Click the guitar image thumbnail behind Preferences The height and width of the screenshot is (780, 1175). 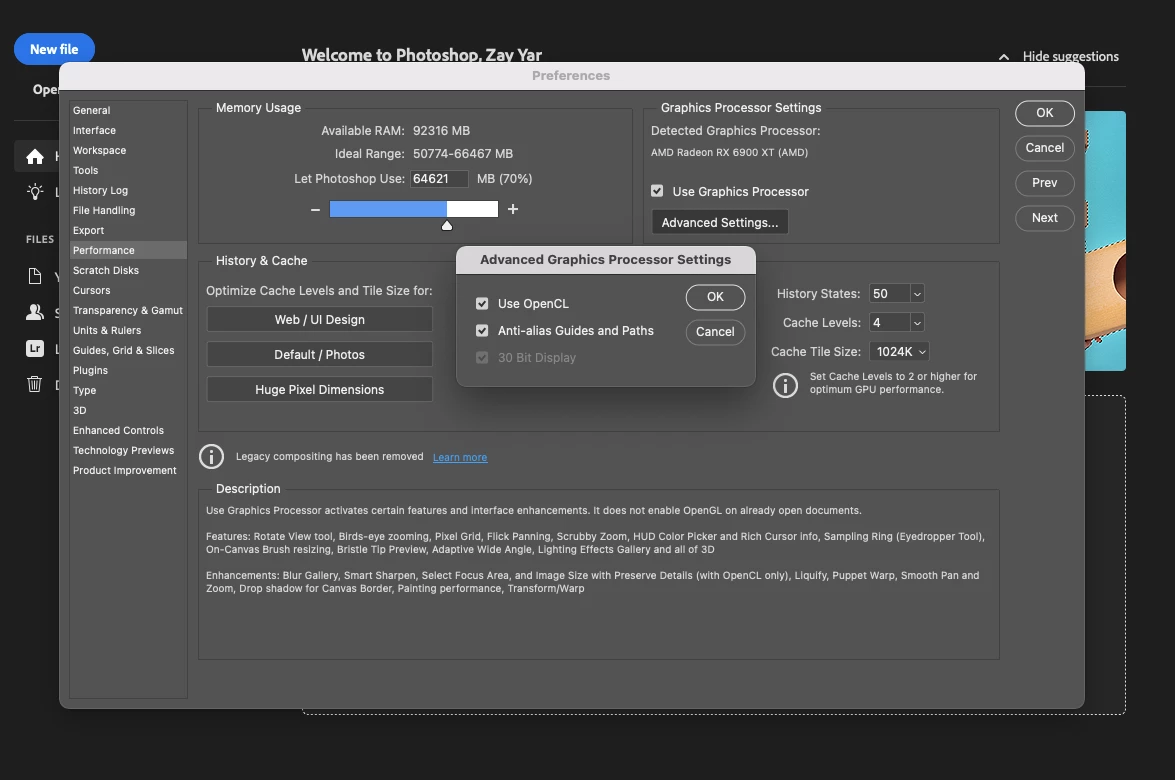pos(1105,241)
